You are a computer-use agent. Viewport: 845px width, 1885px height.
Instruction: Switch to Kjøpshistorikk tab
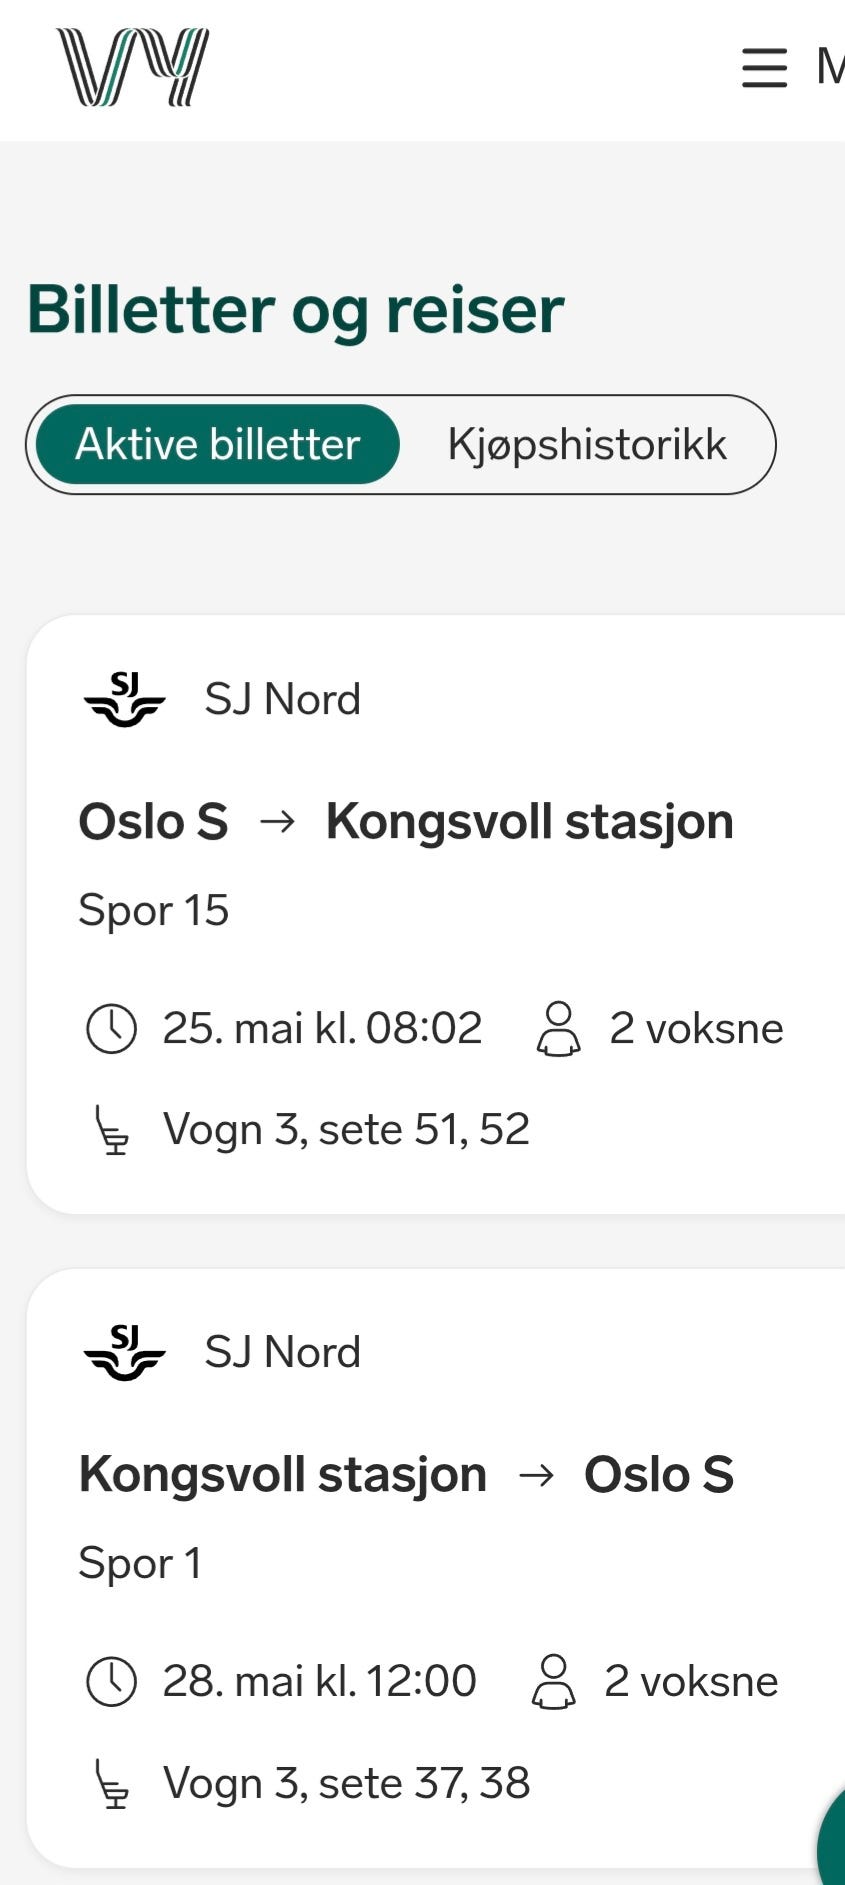coord(587,444)
